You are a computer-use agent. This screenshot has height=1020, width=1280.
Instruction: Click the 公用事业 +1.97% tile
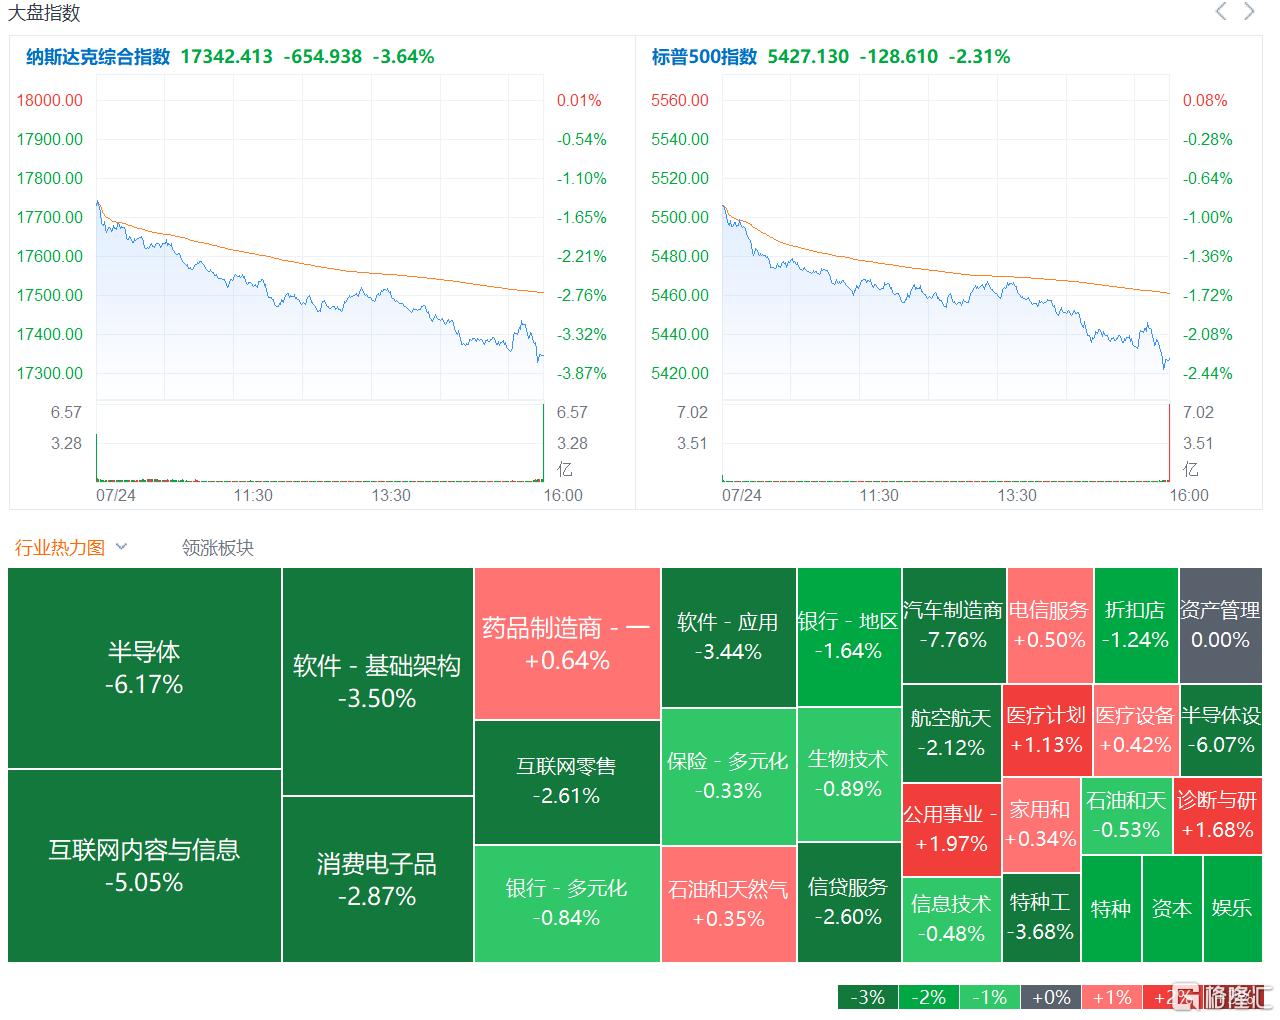[x=951, y=829]
